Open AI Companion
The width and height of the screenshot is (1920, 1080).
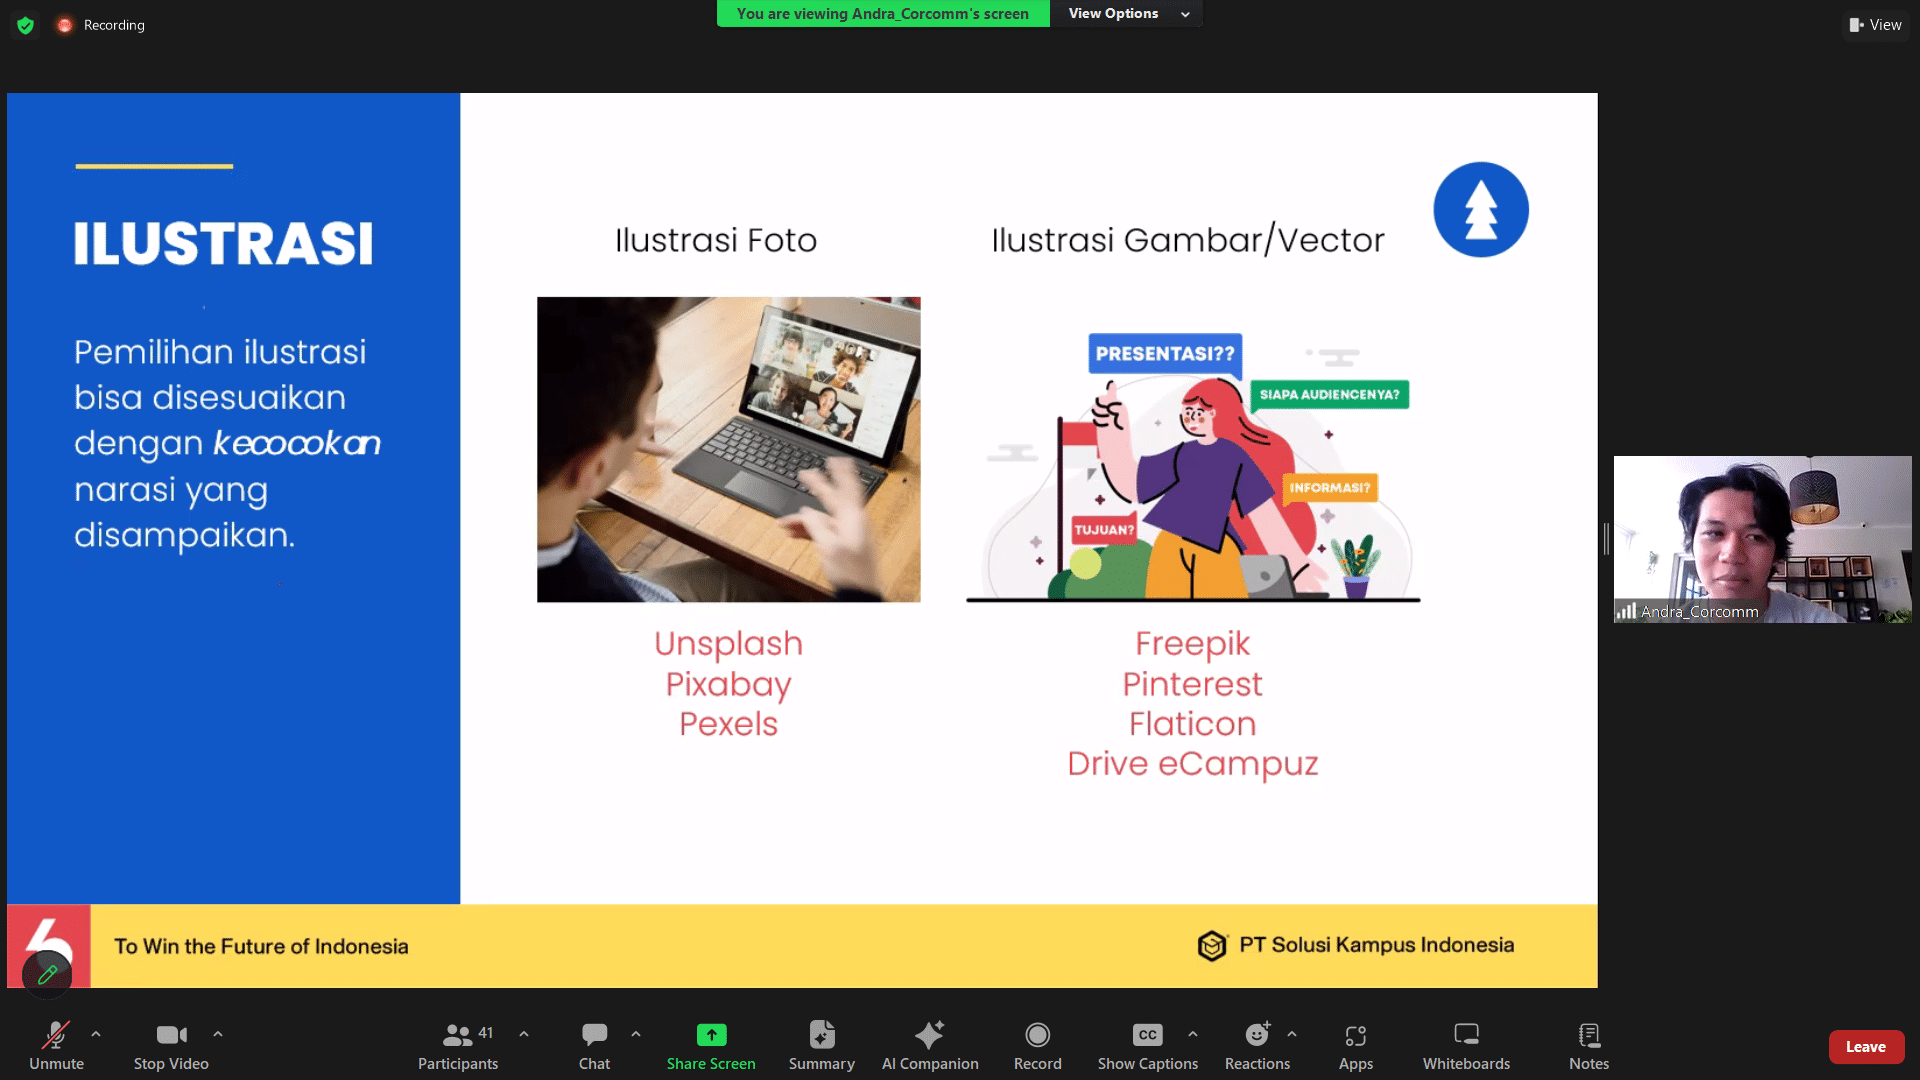tap(930, 1046)
